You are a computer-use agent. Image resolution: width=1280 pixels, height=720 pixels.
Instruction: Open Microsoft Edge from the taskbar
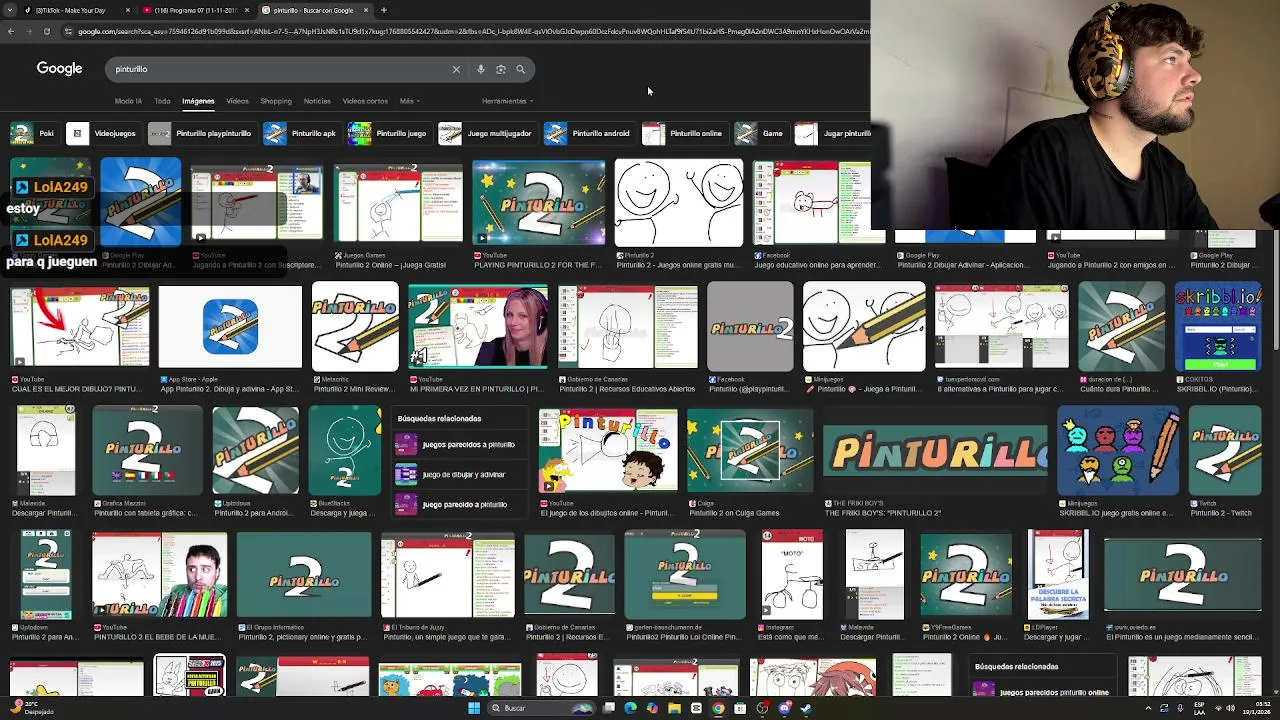tap(630, 708)
